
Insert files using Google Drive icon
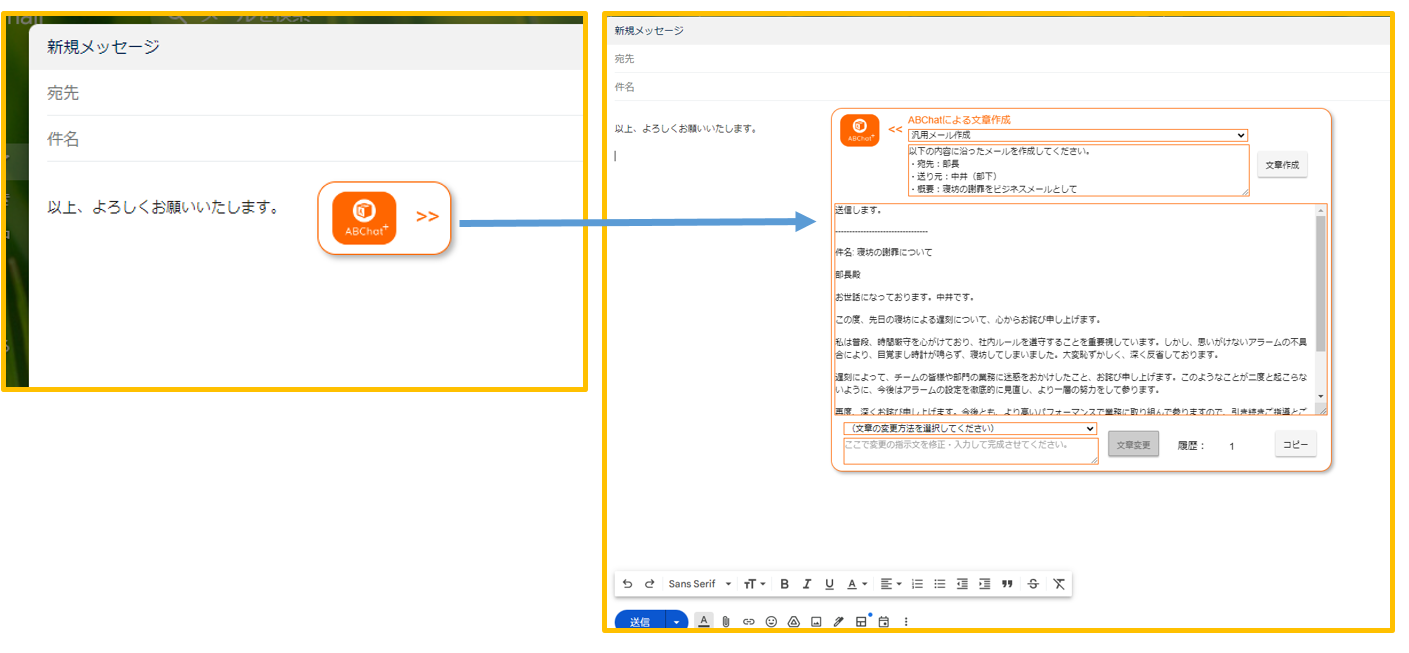pos(793,621)
